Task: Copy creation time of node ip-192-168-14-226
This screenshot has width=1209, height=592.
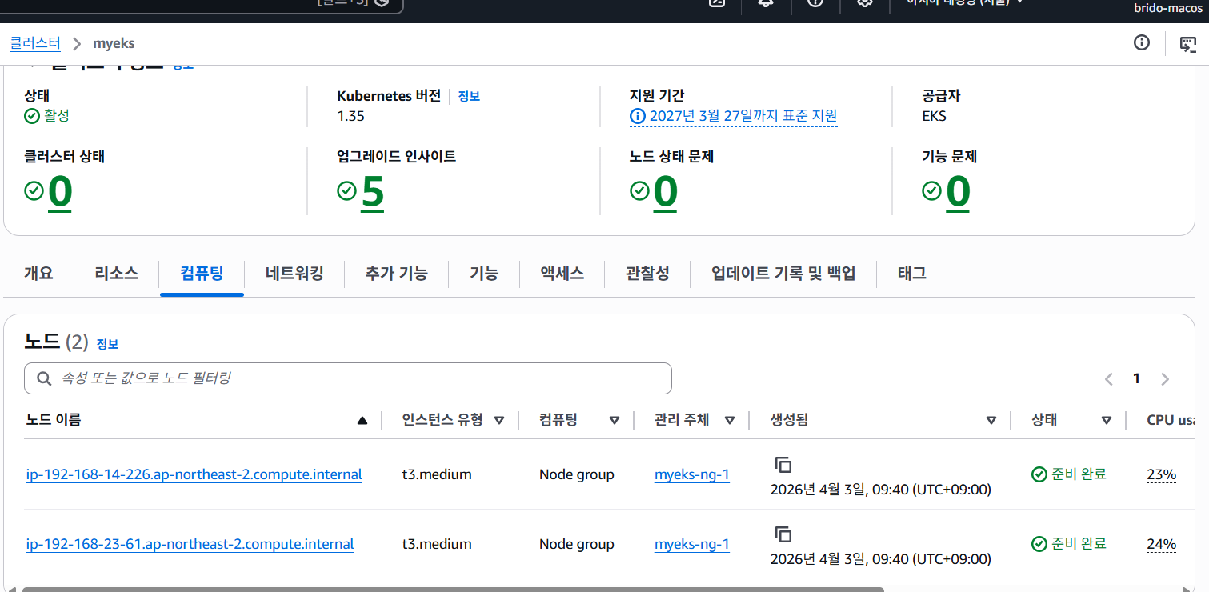Action: pyautogui.click(x=783, y=465)
